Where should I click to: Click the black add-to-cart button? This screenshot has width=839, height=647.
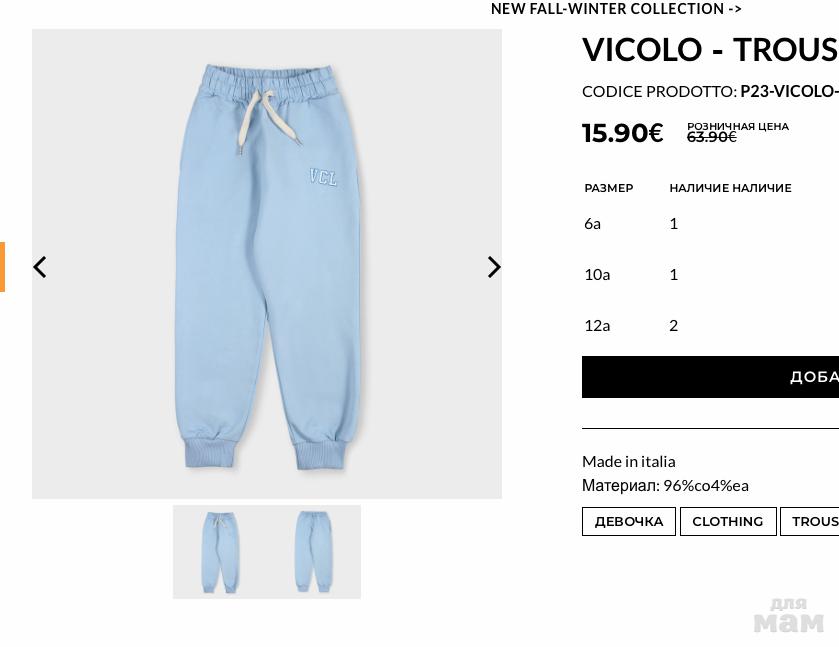pos(711,377)
